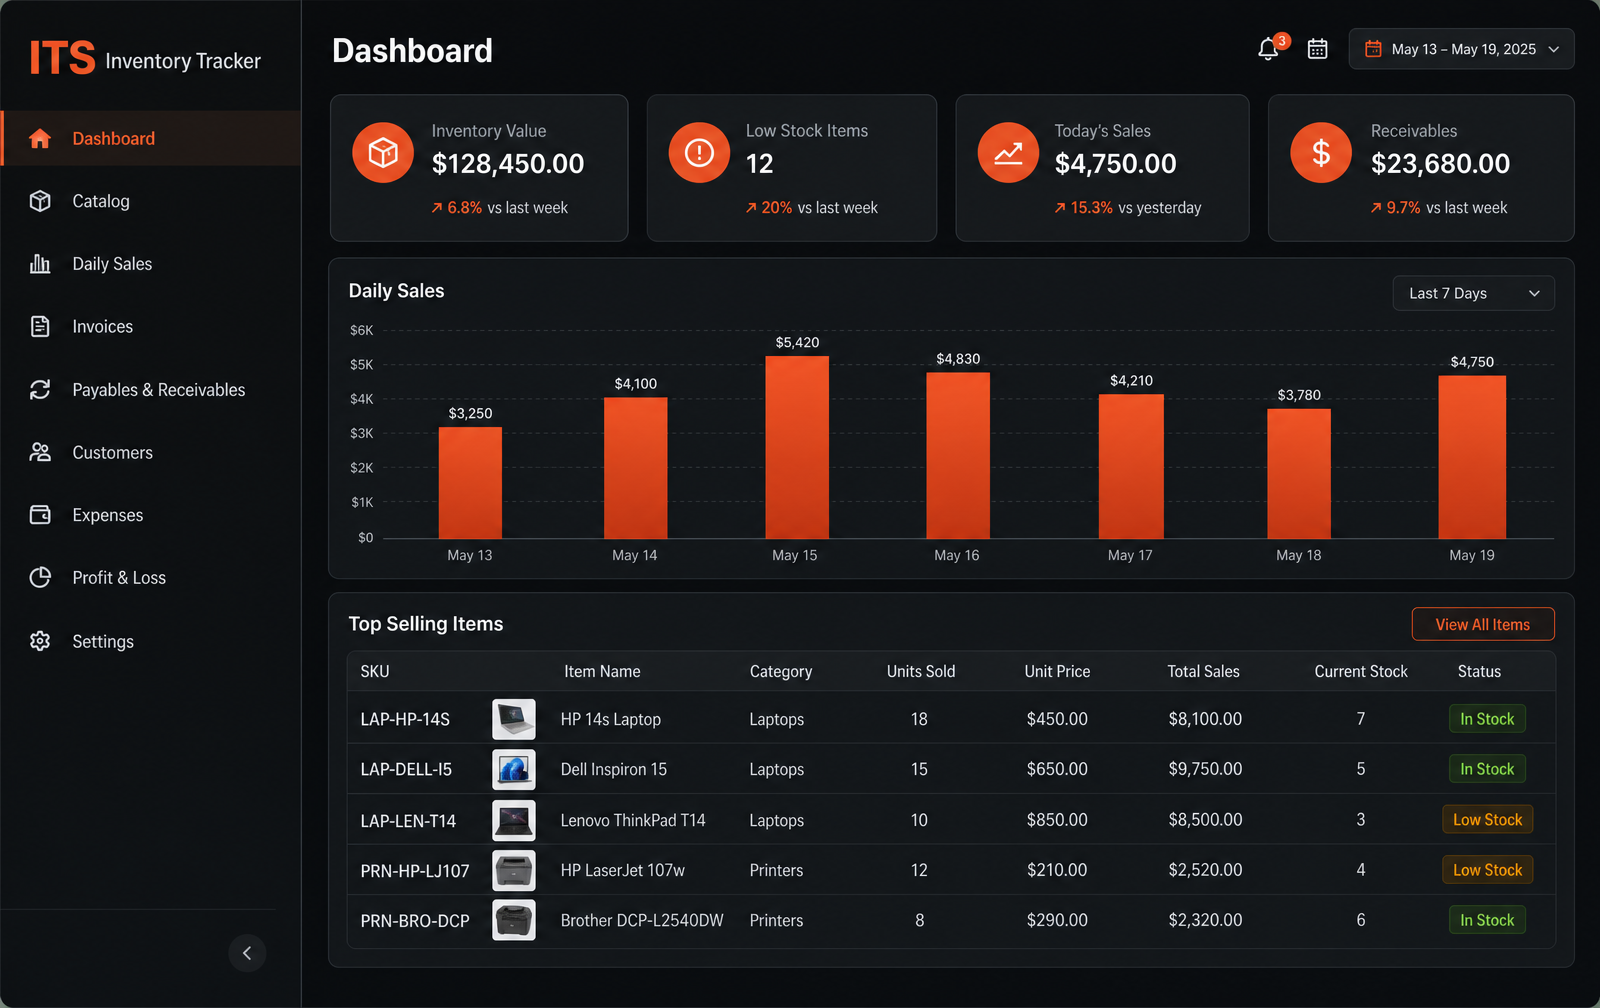Screen dimensions: 1600x1008
Task: Click HP 14s Laptop product thumbnail
Action: 514,719
